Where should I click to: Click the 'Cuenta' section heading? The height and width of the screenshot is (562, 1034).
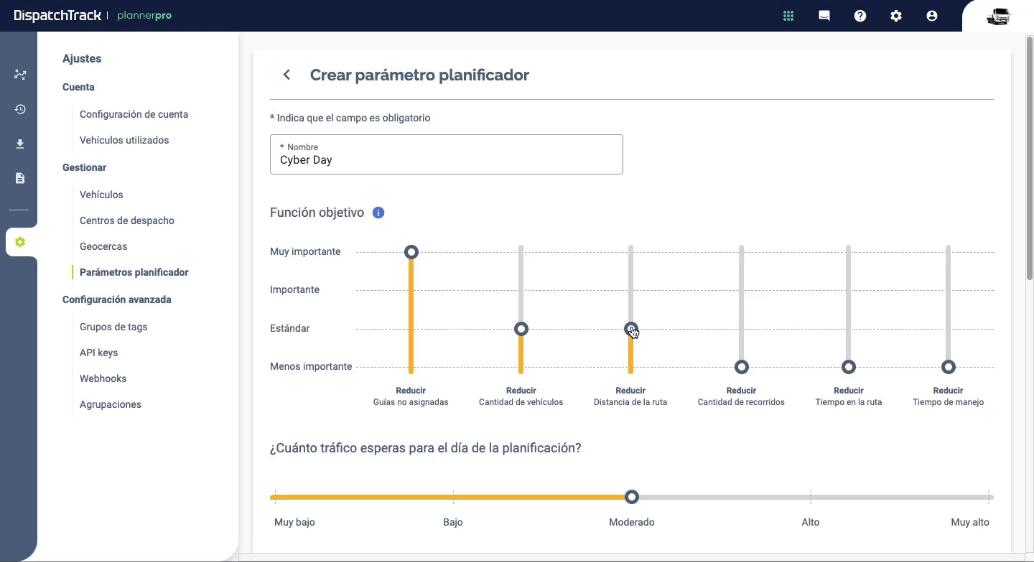[x=78, y=87]
